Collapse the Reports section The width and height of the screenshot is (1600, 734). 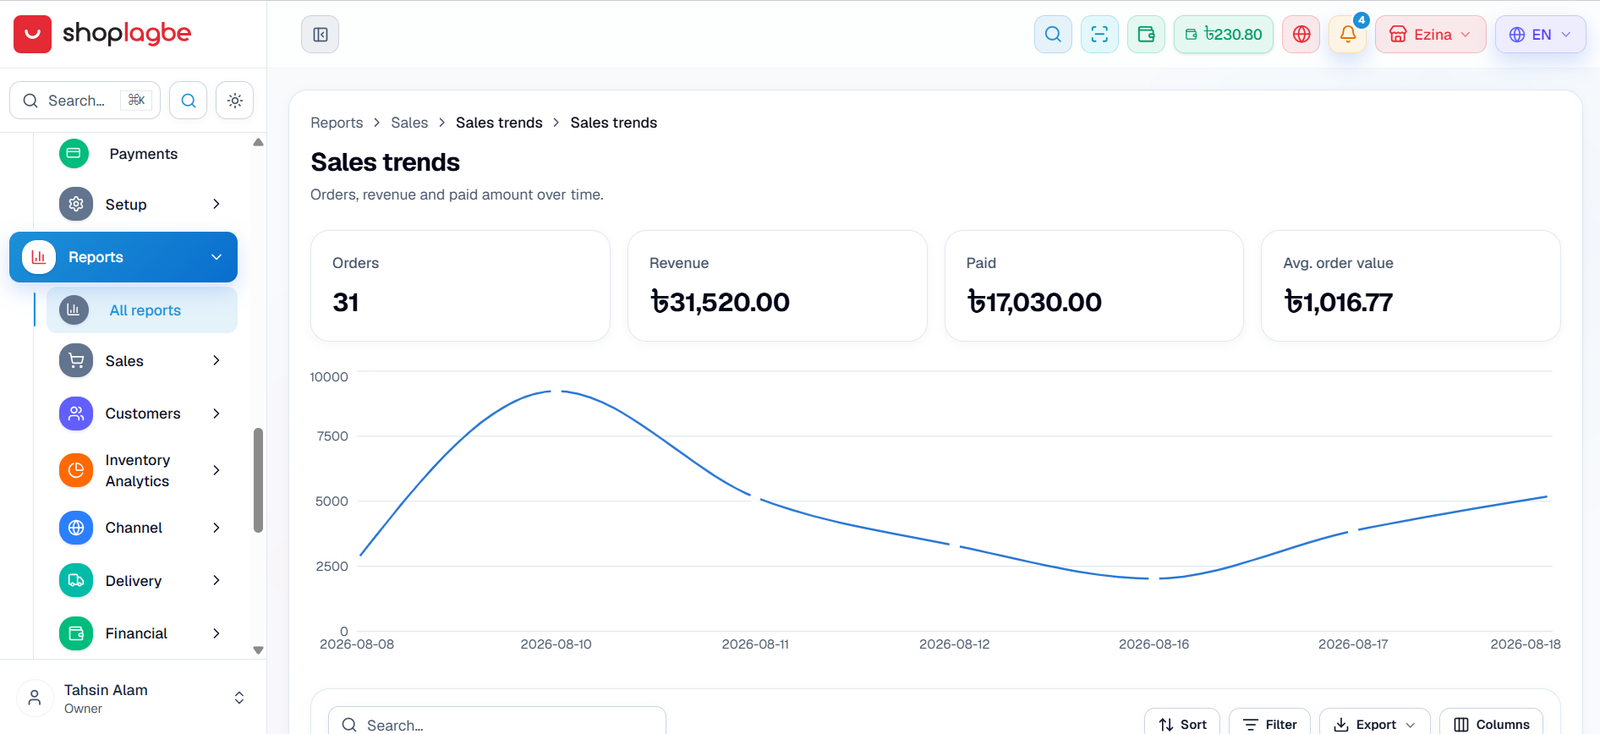point(123,257)
